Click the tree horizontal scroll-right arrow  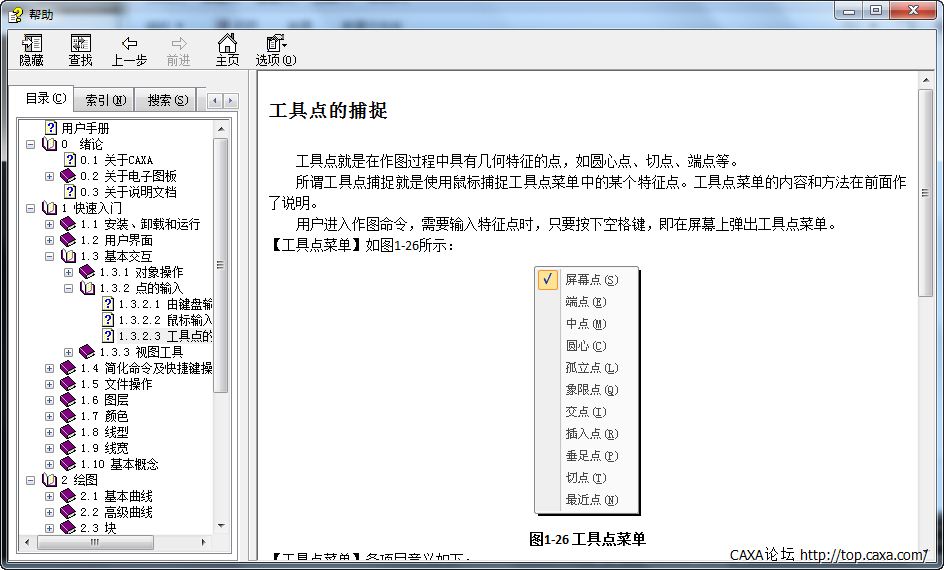203,542
